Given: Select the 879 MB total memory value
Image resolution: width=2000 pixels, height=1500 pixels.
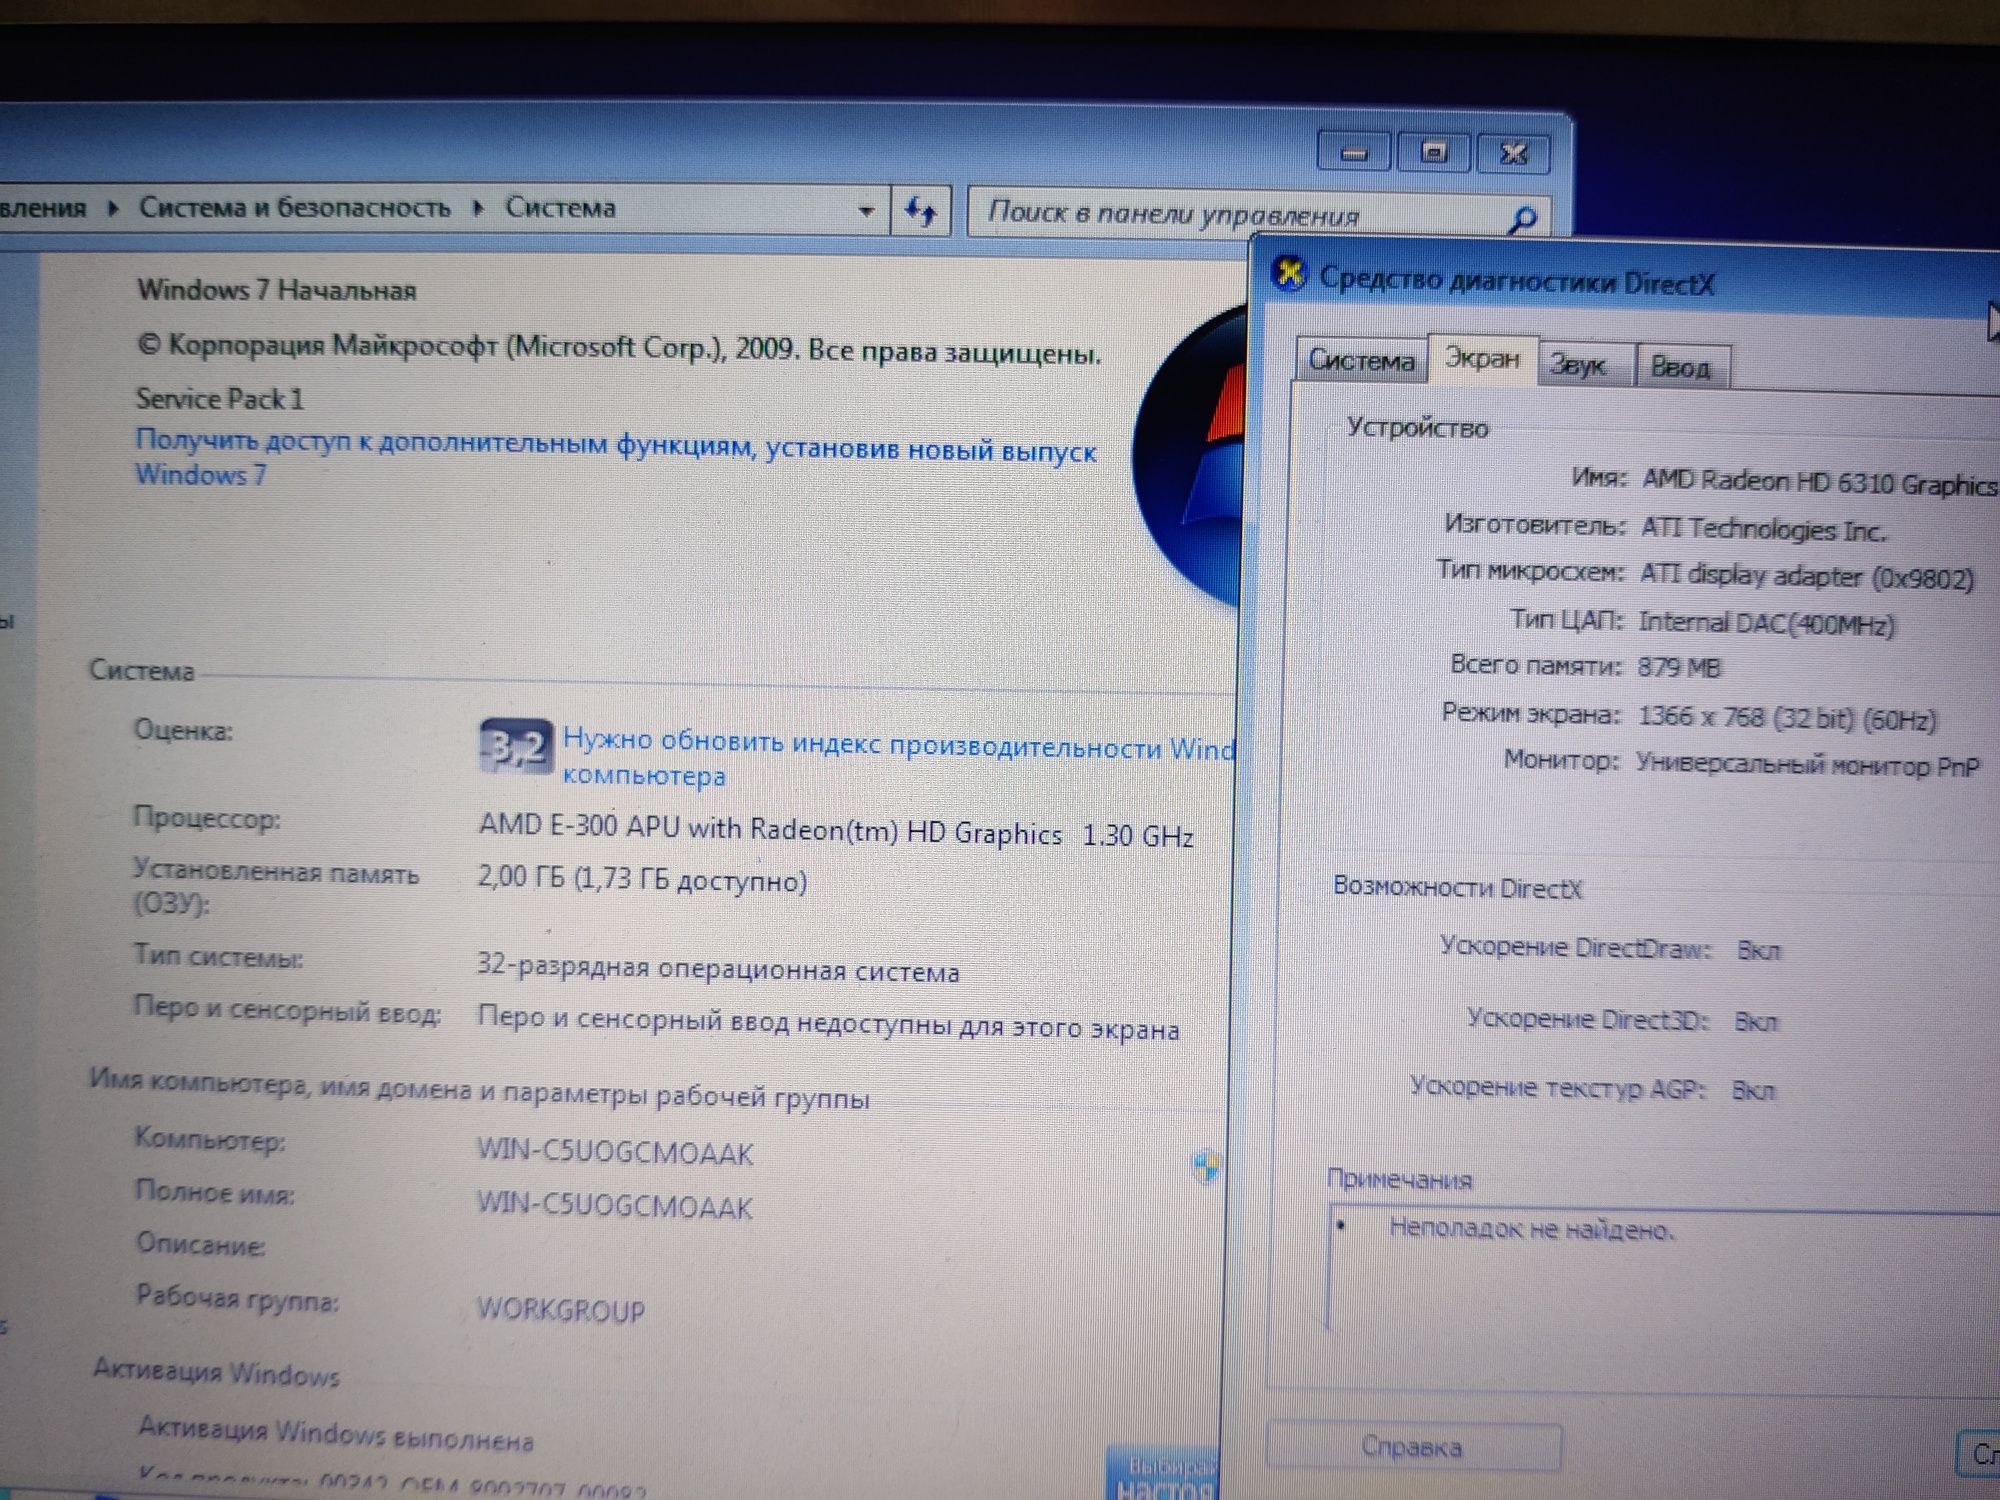Looking at the screenshot, I should click(1679, 667).
